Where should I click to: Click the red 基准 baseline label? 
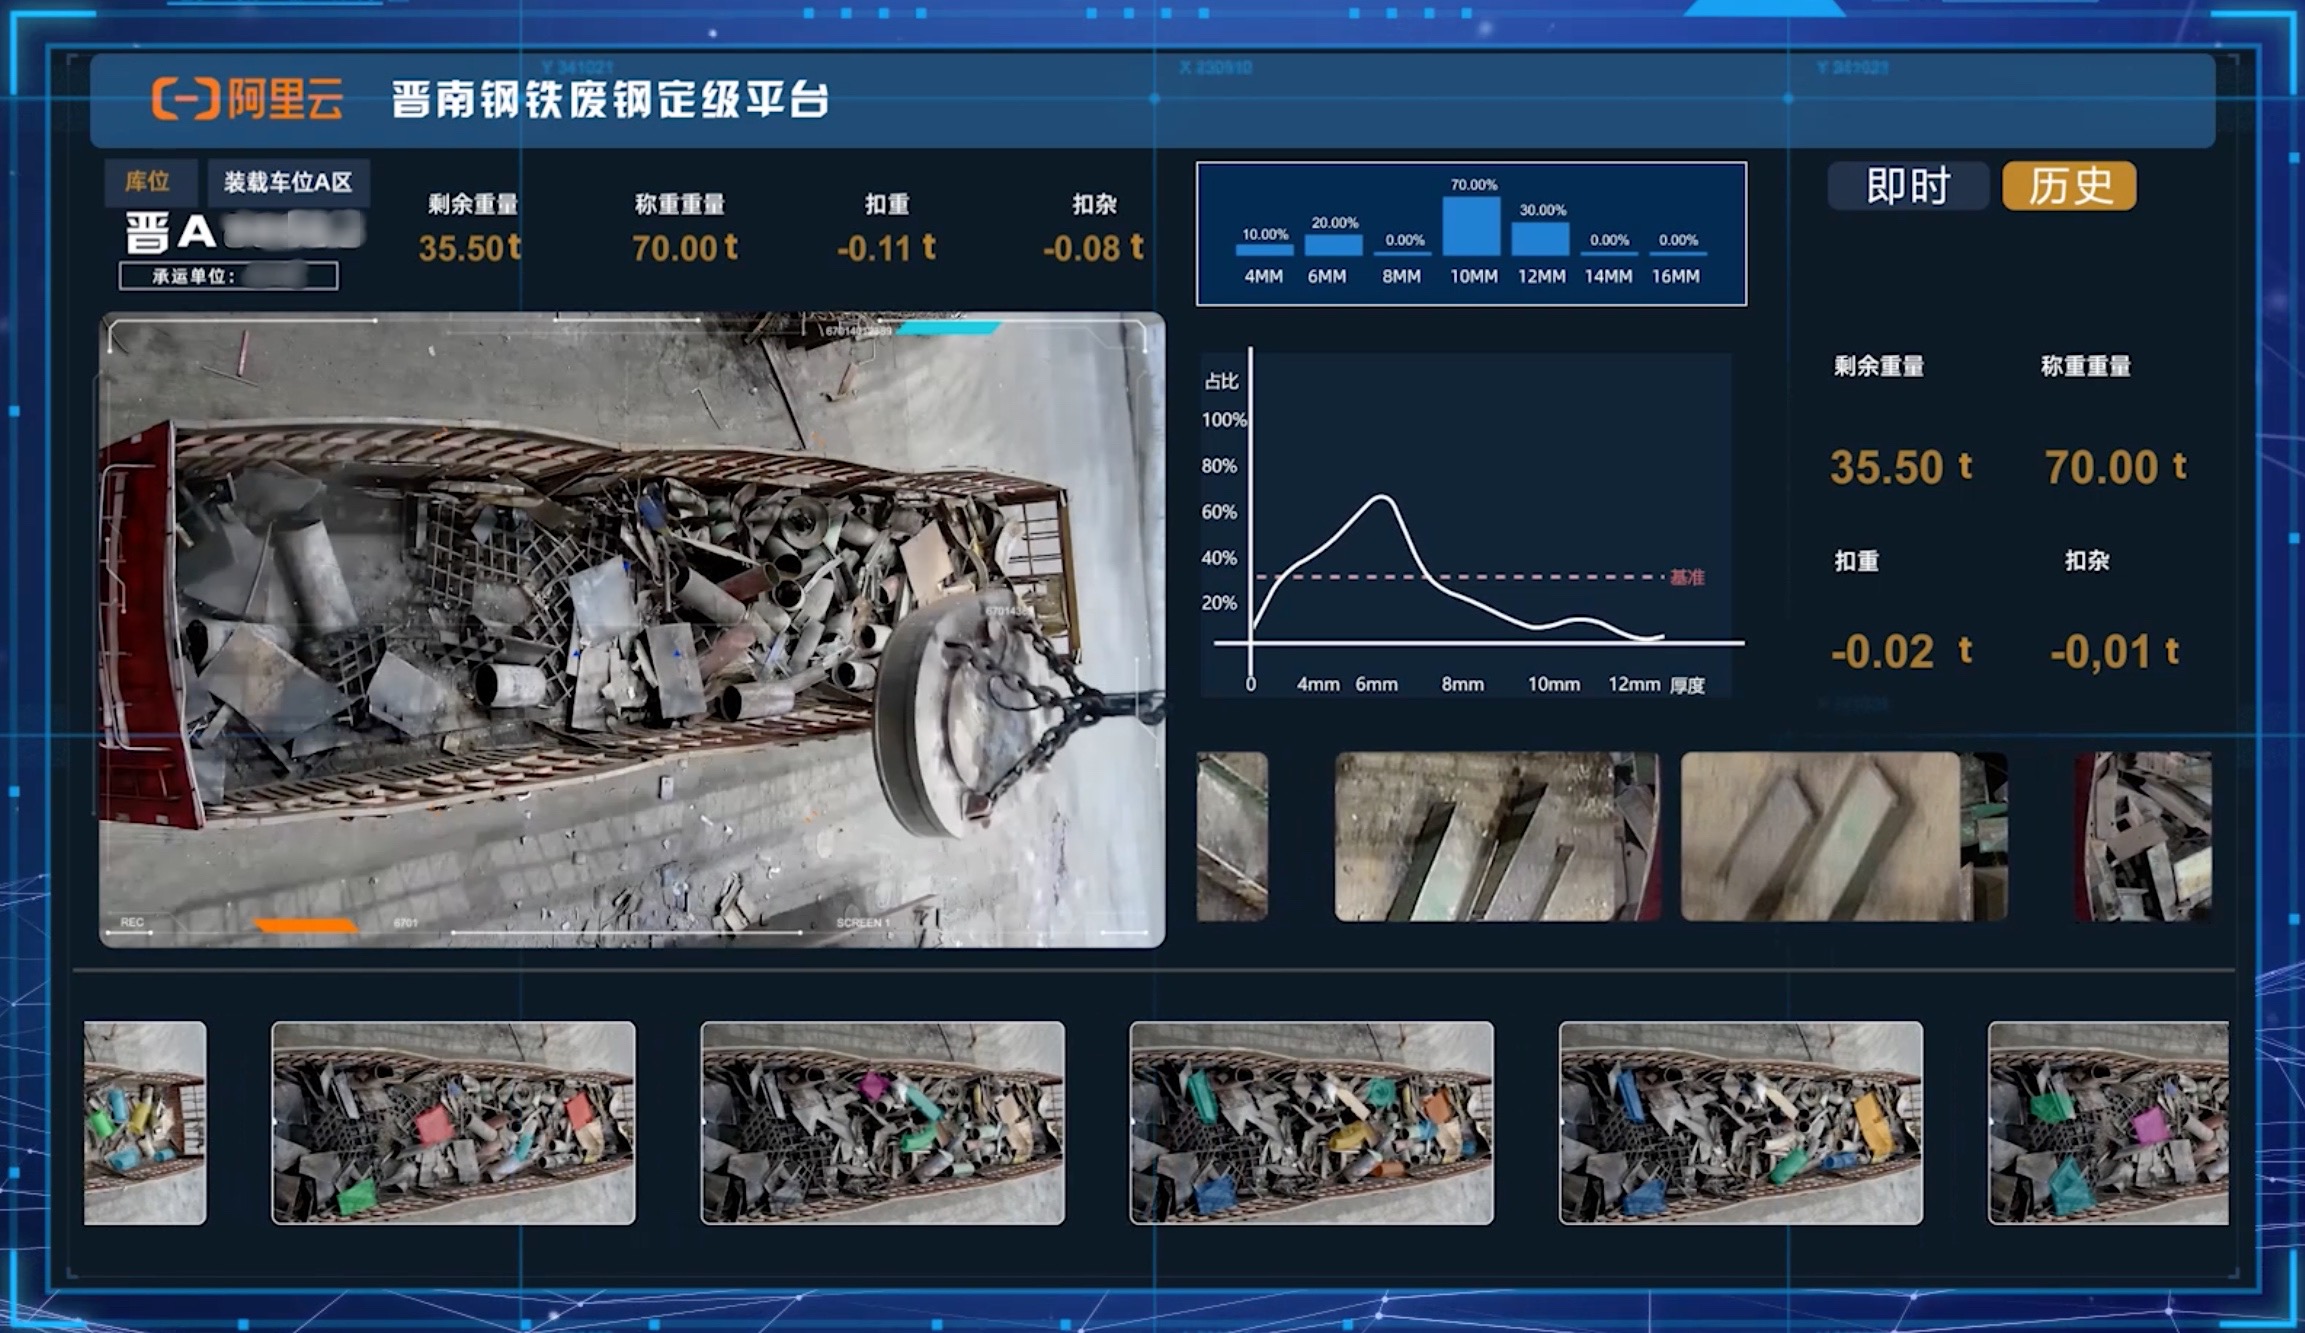pyautogui.click(x=1687, y=577)
